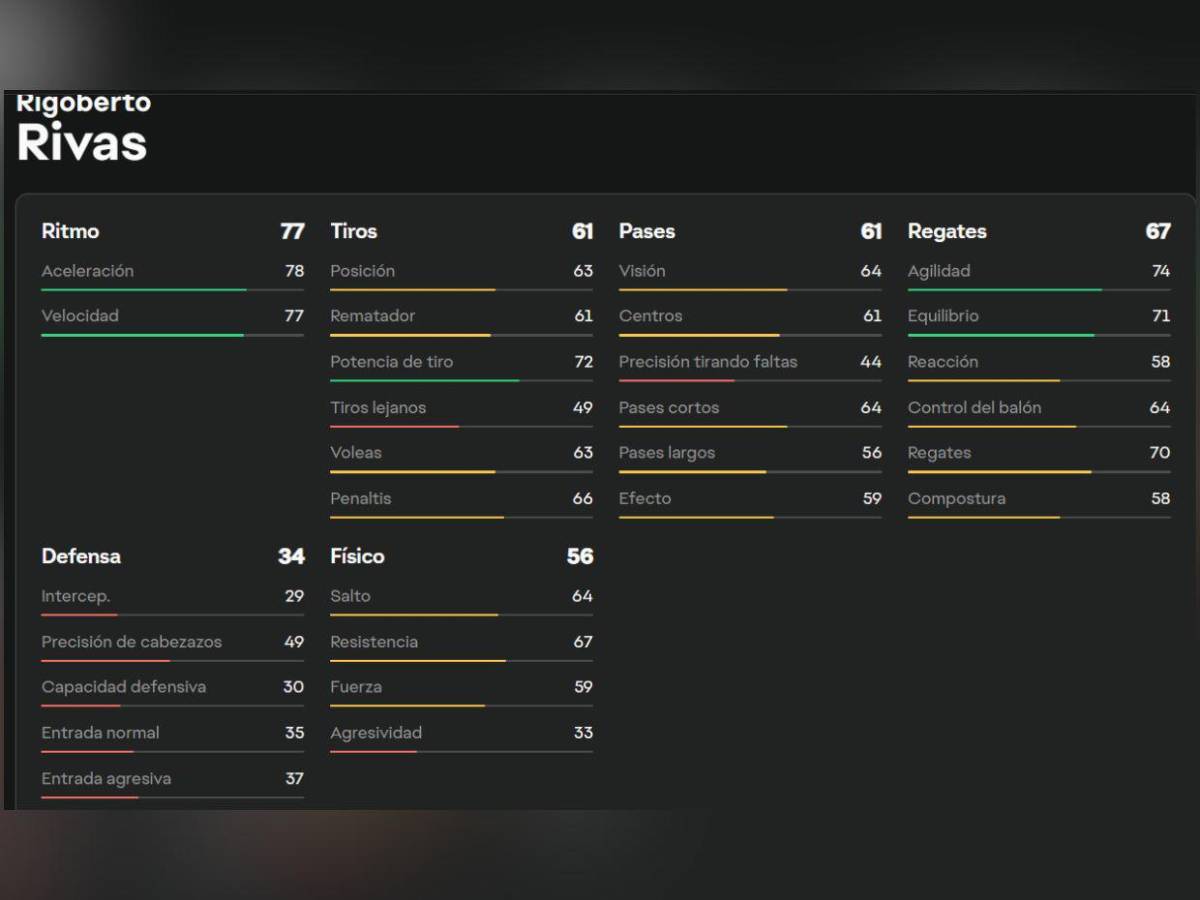Image resolution: width=1200 pixels, height=900 pixels.
Task: Click the Resistencia yellow stat bar
Action: [461, 661]
